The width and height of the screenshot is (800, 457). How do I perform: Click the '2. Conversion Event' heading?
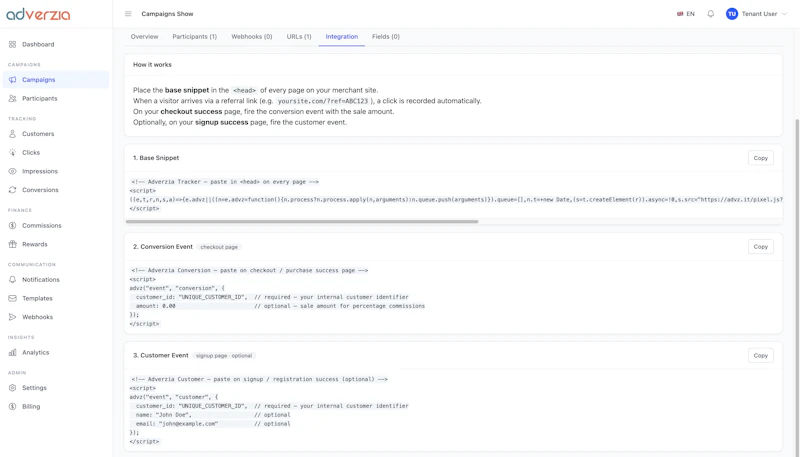coord(163,247)
